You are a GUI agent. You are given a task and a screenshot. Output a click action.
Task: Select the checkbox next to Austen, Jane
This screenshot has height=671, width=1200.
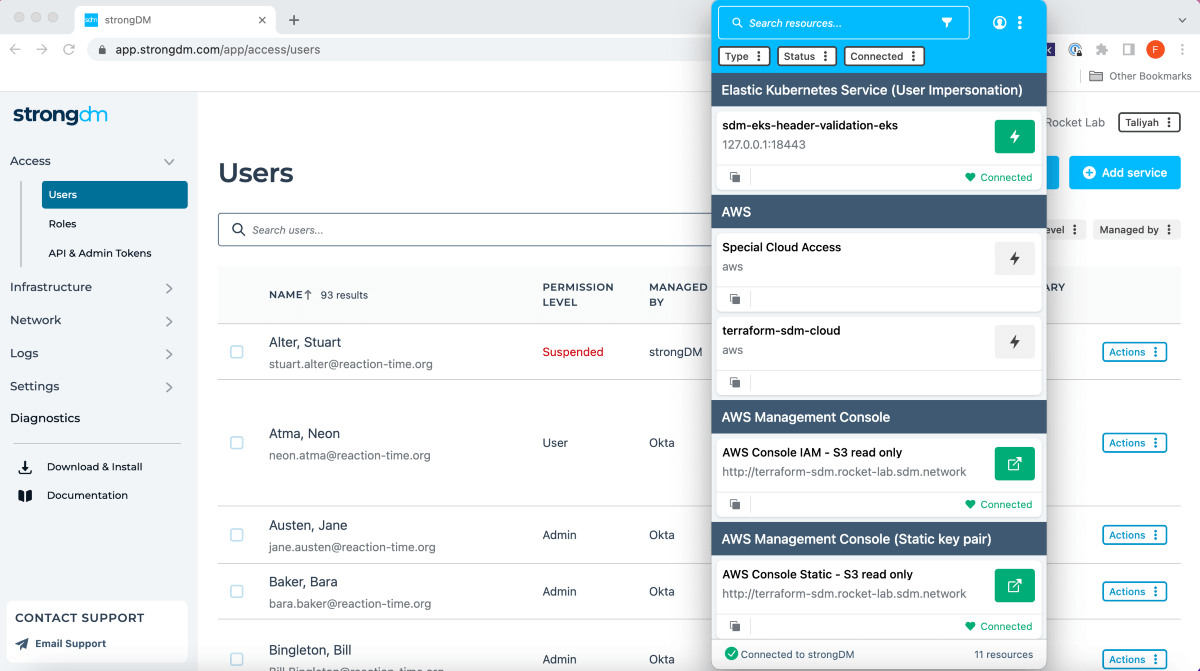[236, 535]
